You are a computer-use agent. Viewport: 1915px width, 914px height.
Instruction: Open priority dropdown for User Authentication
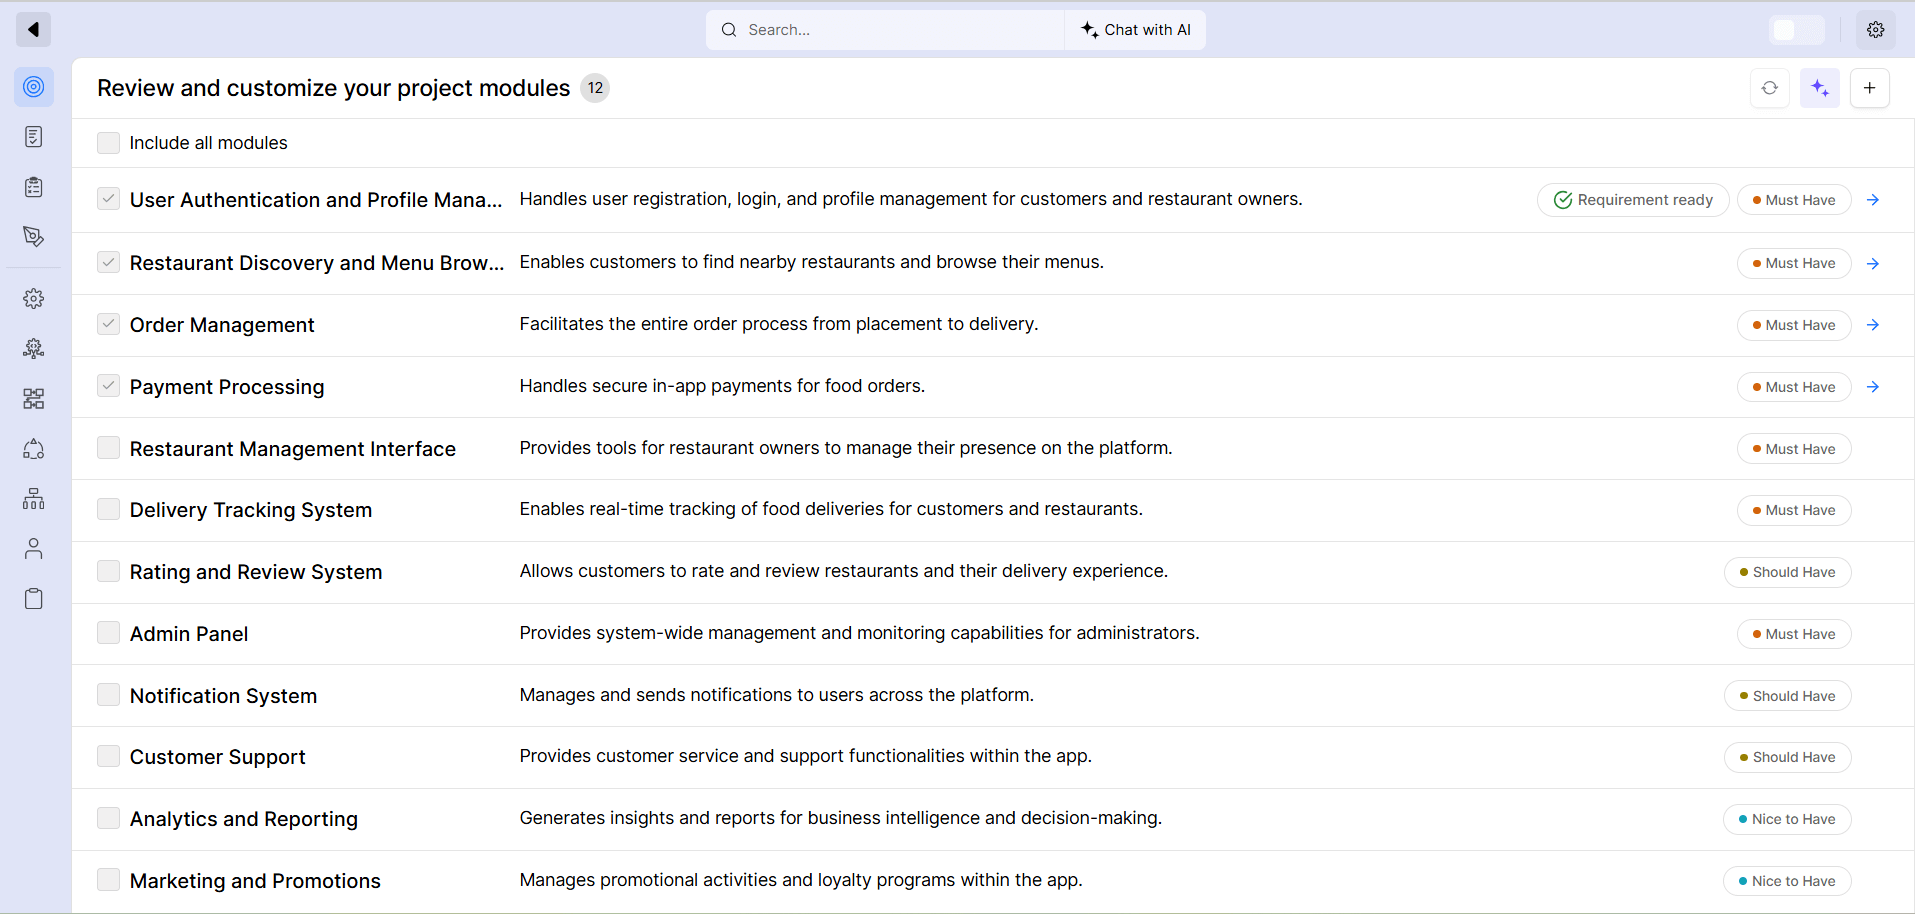[1794, 200]
